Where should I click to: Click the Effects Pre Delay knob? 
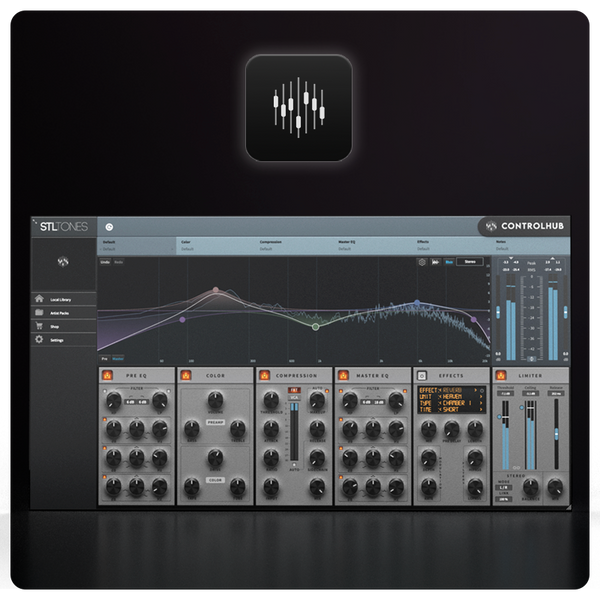452,429
